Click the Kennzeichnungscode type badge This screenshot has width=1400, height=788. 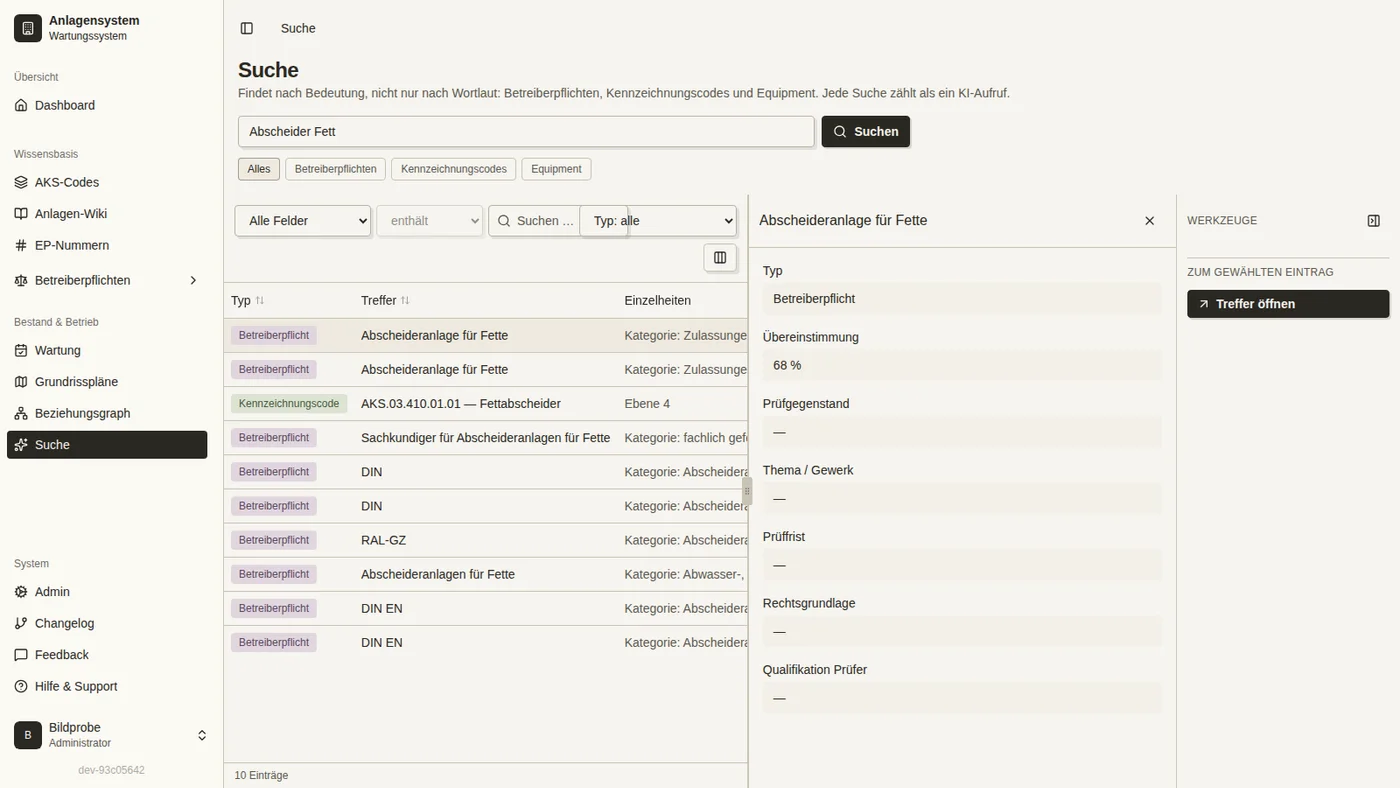289,404
